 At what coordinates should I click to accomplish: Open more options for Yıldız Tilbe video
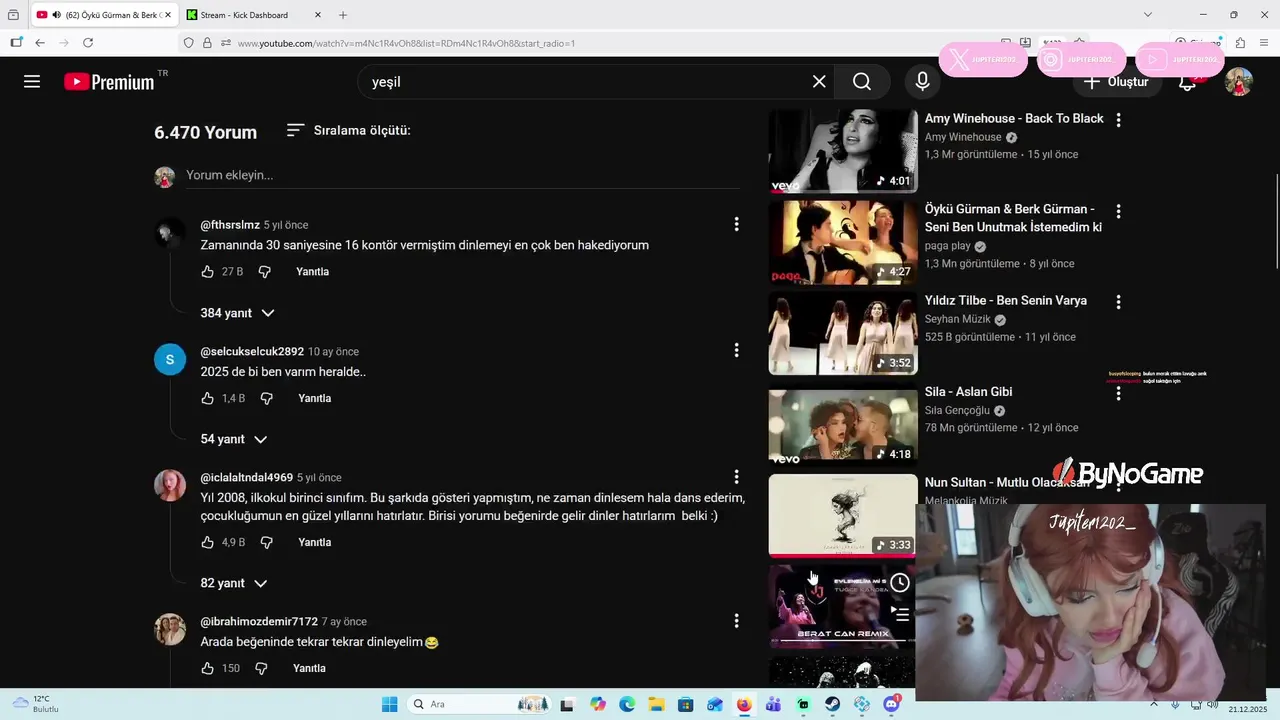(x=1118, y=302)
